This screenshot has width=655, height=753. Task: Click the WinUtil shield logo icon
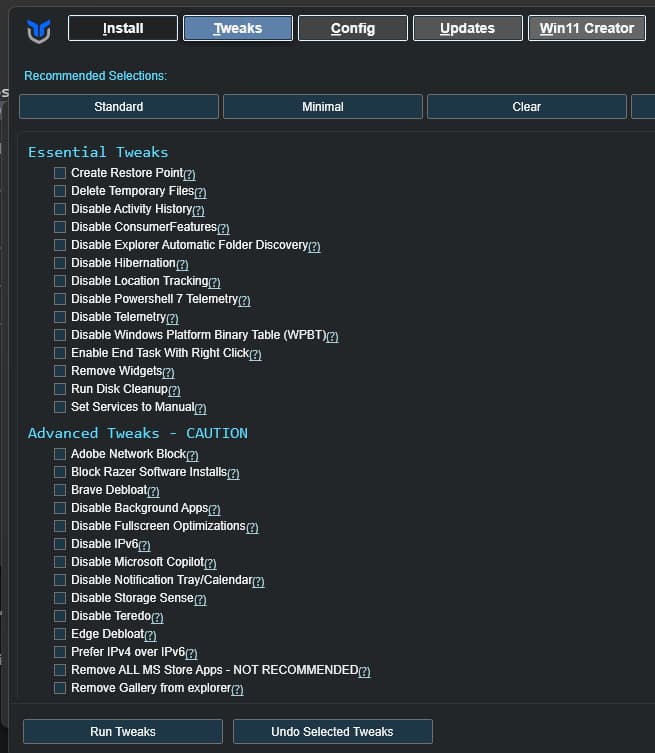(39, 31)
